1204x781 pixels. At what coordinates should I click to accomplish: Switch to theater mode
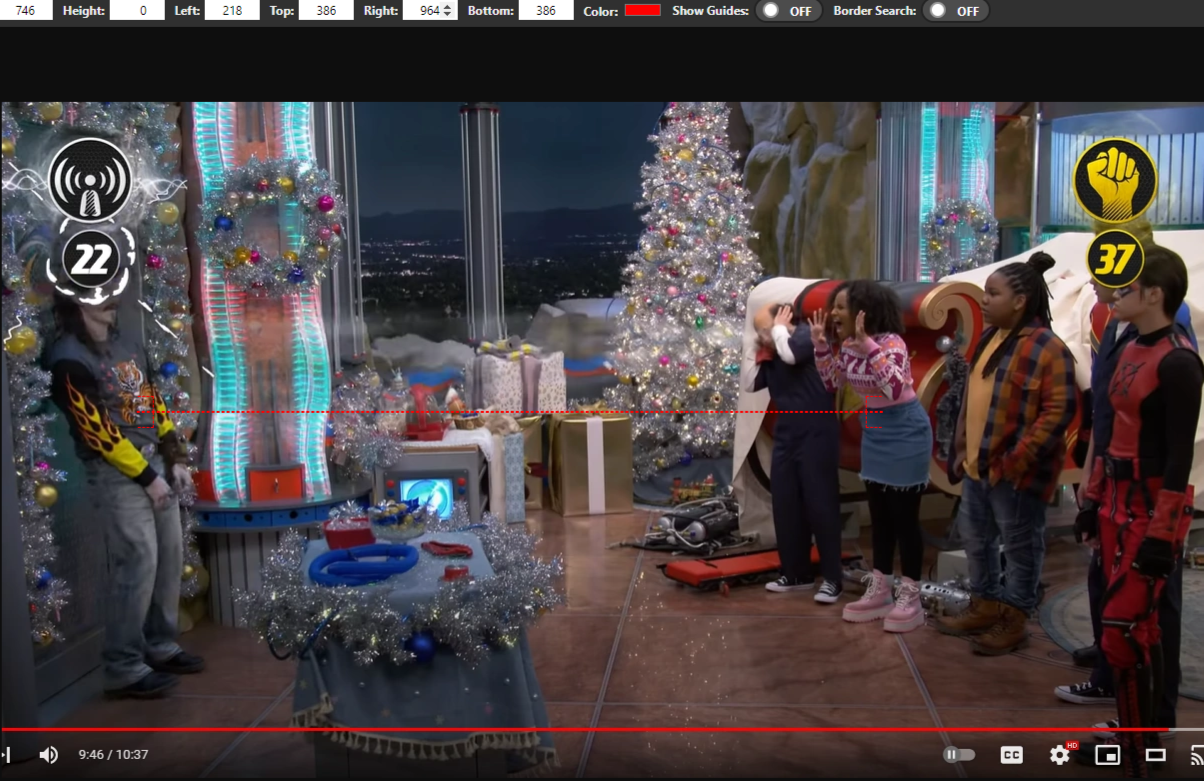coord(1155,755)
